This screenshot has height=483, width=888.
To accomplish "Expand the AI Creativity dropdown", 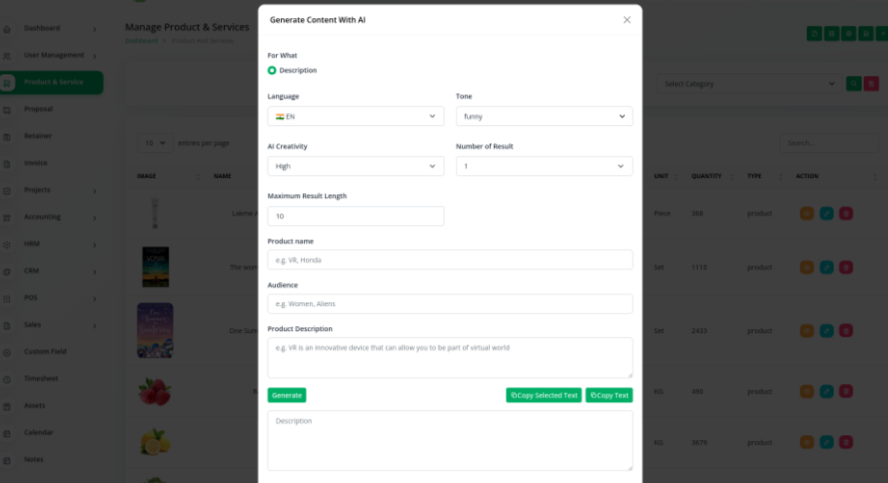I will [x=356, y=166].
